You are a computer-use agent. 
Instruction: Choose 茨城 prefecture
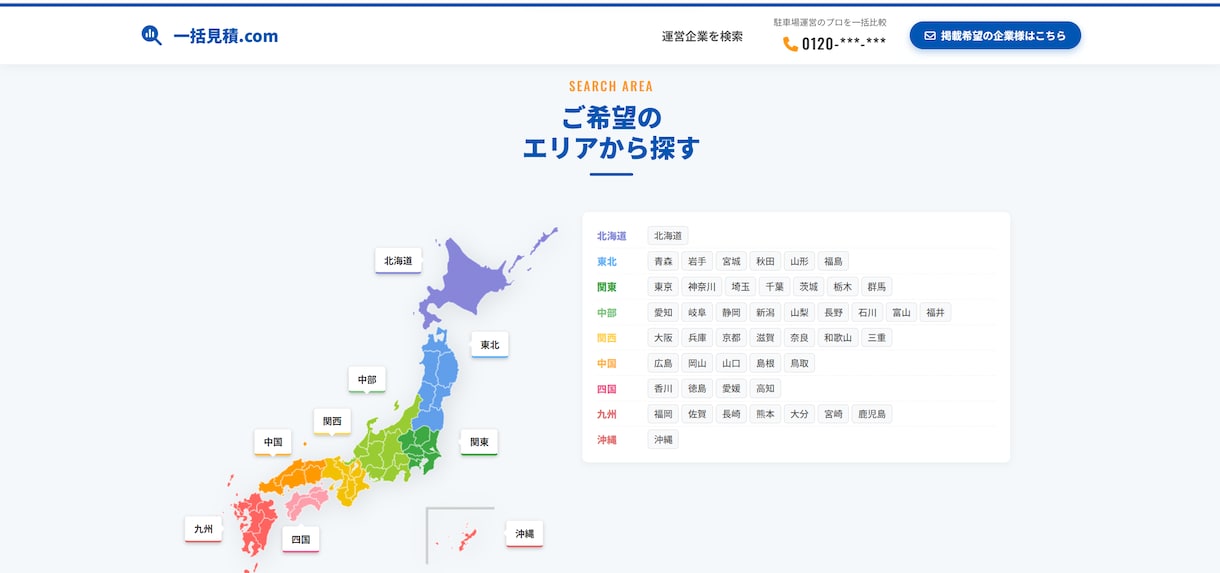808,286
